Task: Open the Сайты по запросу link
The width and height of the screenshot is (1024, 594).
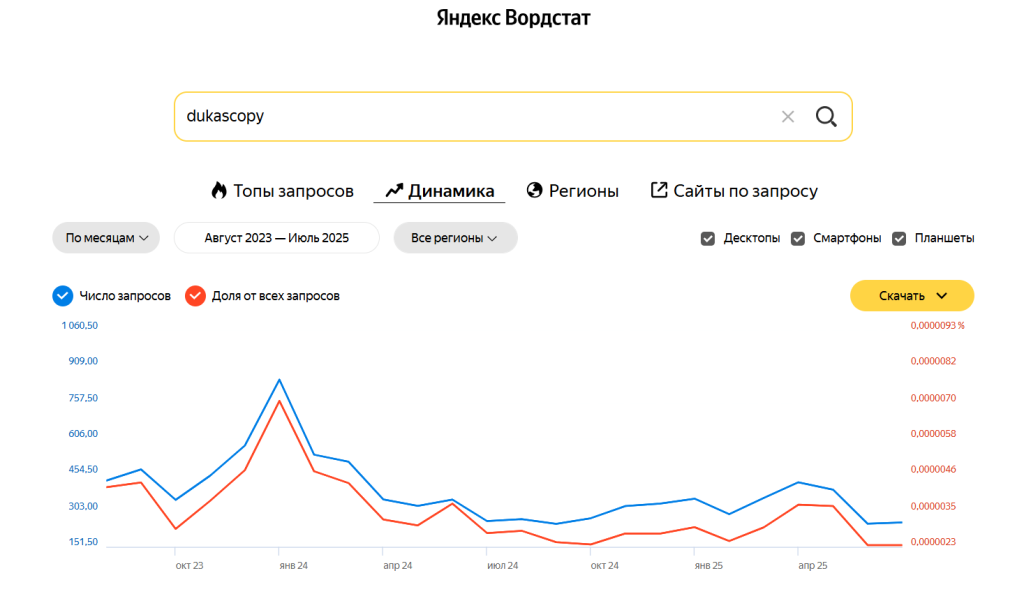Action: [745, 190]
